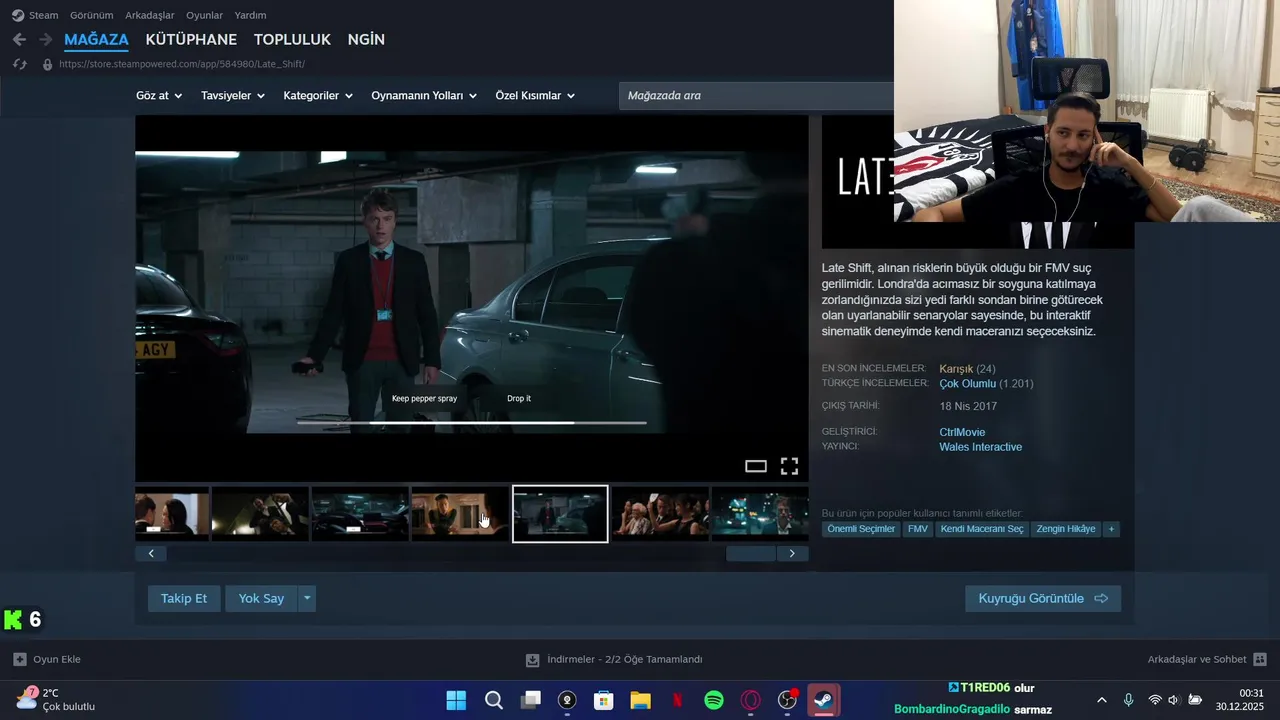The height and width of the screenshot is (720, 1280).
Task: Switch to the KÜTÜPHANE tab
Action: point(191,40)
